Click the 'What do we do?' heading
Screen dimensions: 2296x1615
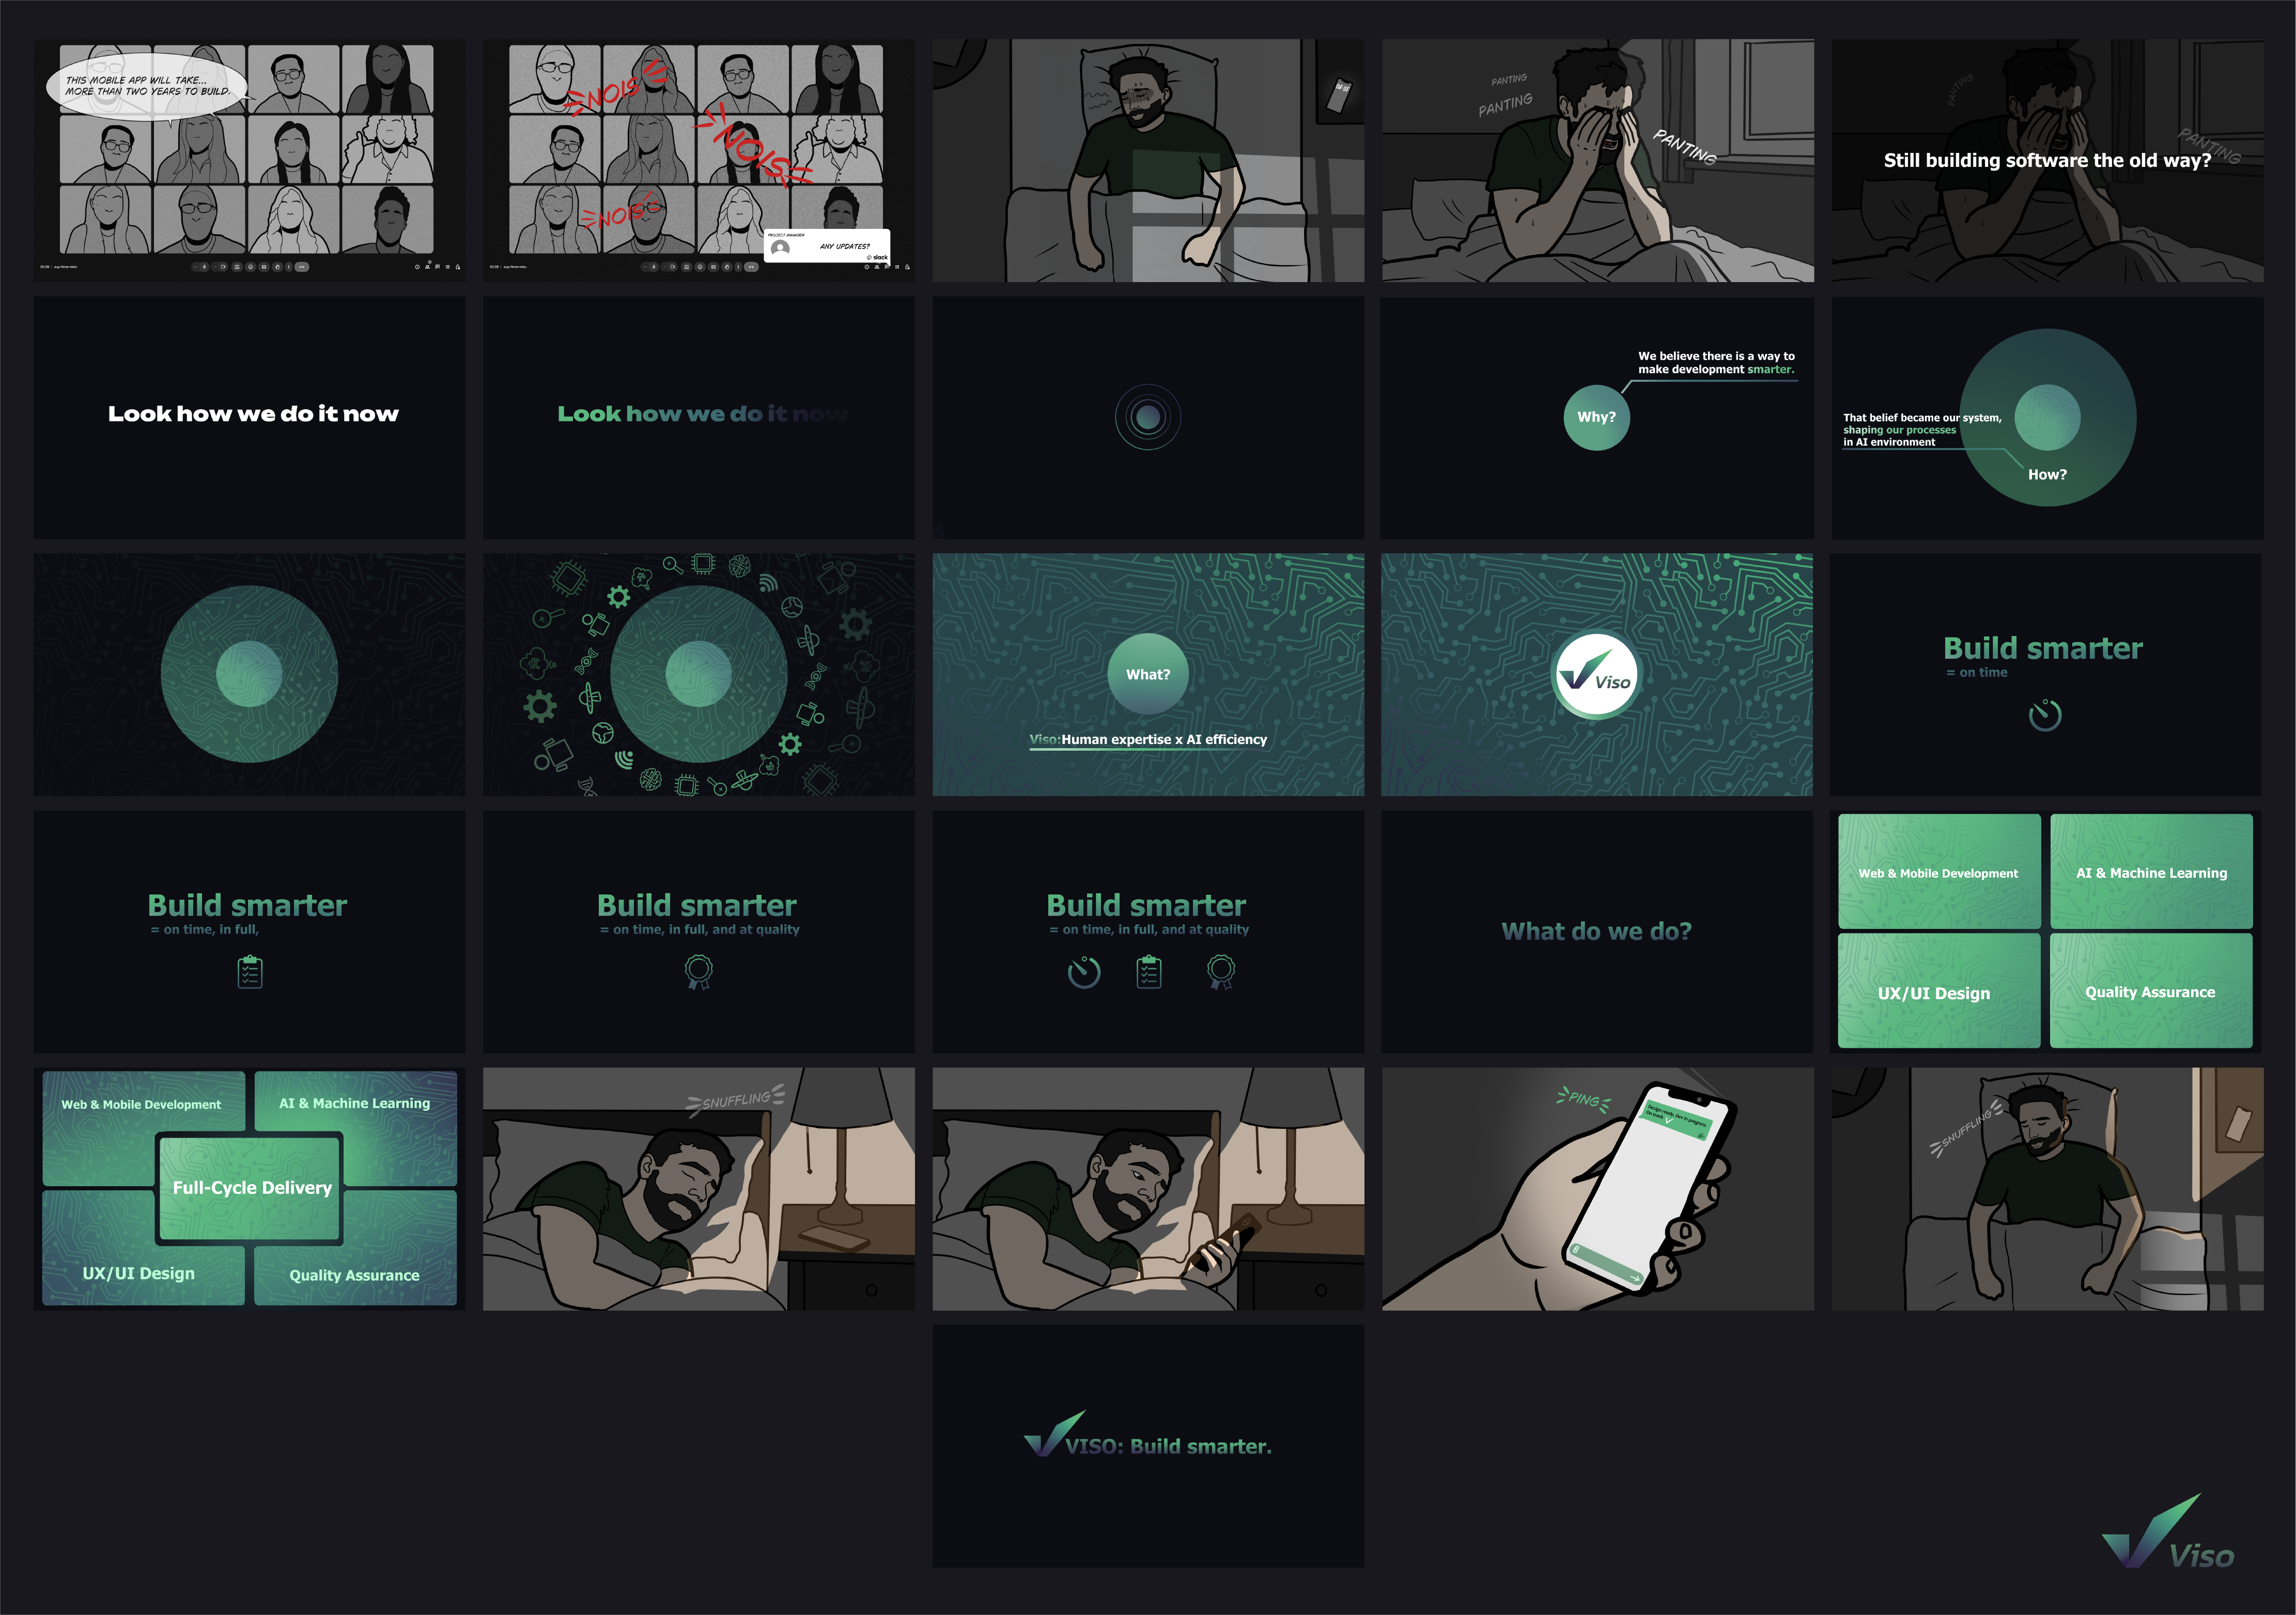tap(1596, 931)
